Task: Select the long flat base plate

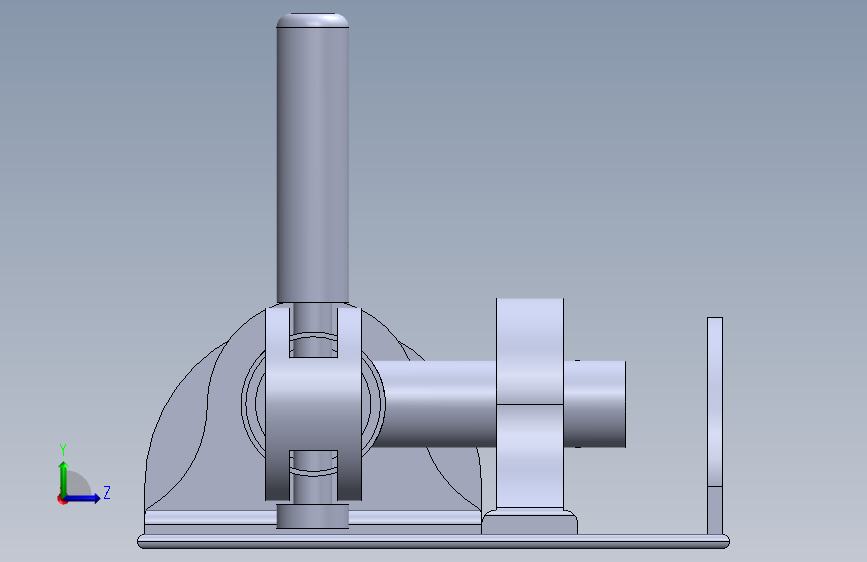Action: pyautogui.click(x=434, y=542)
